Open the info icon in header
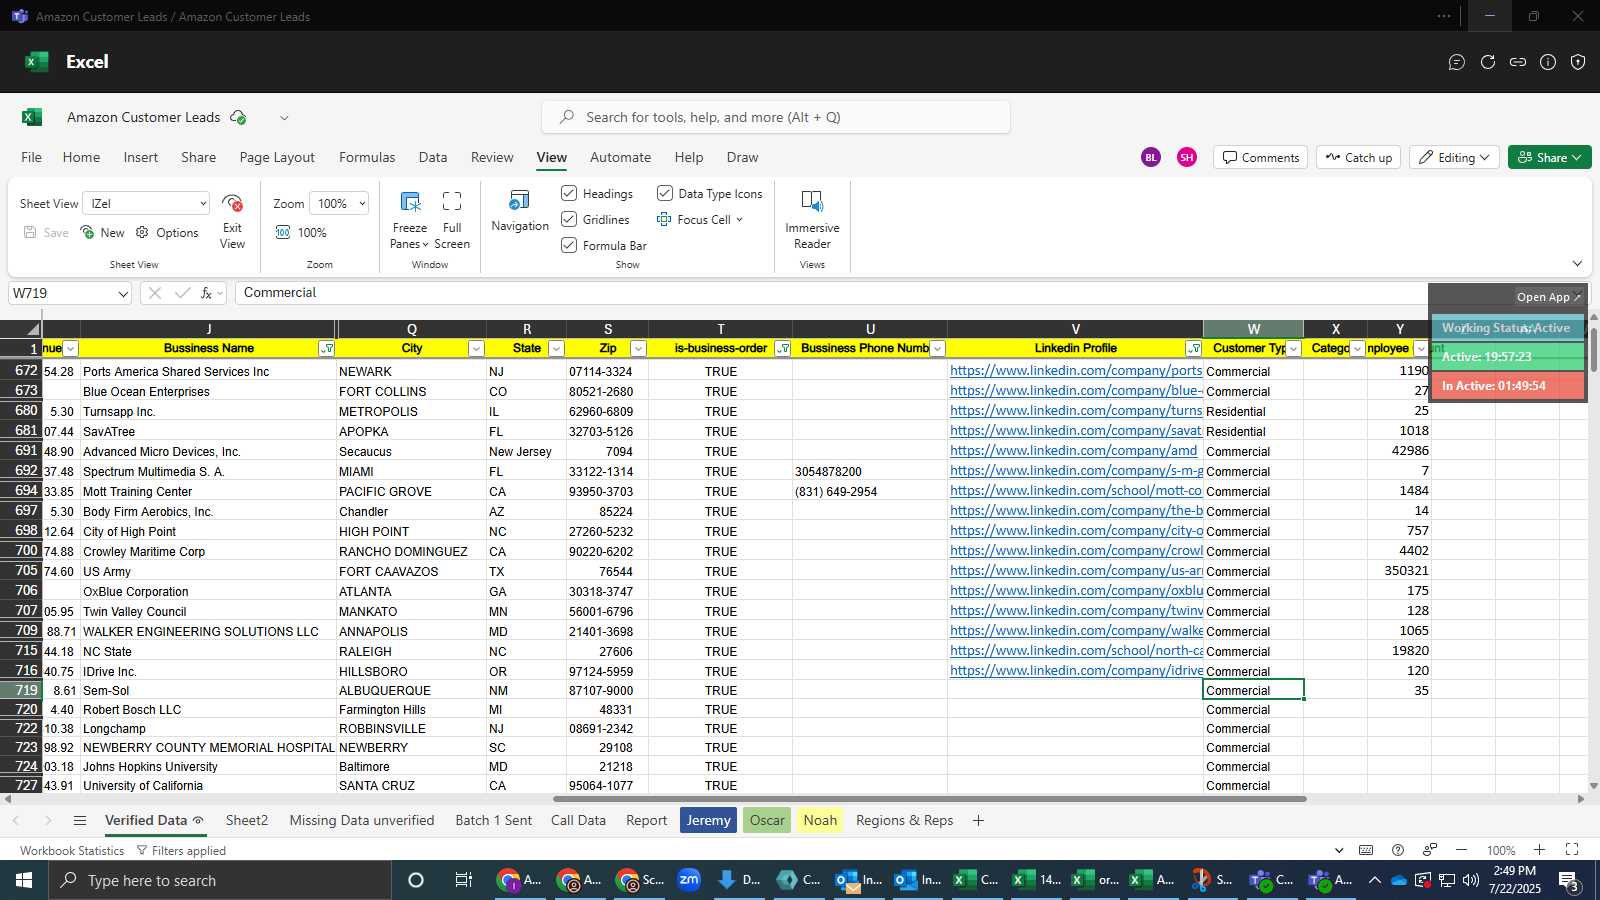 (1548, 62)
